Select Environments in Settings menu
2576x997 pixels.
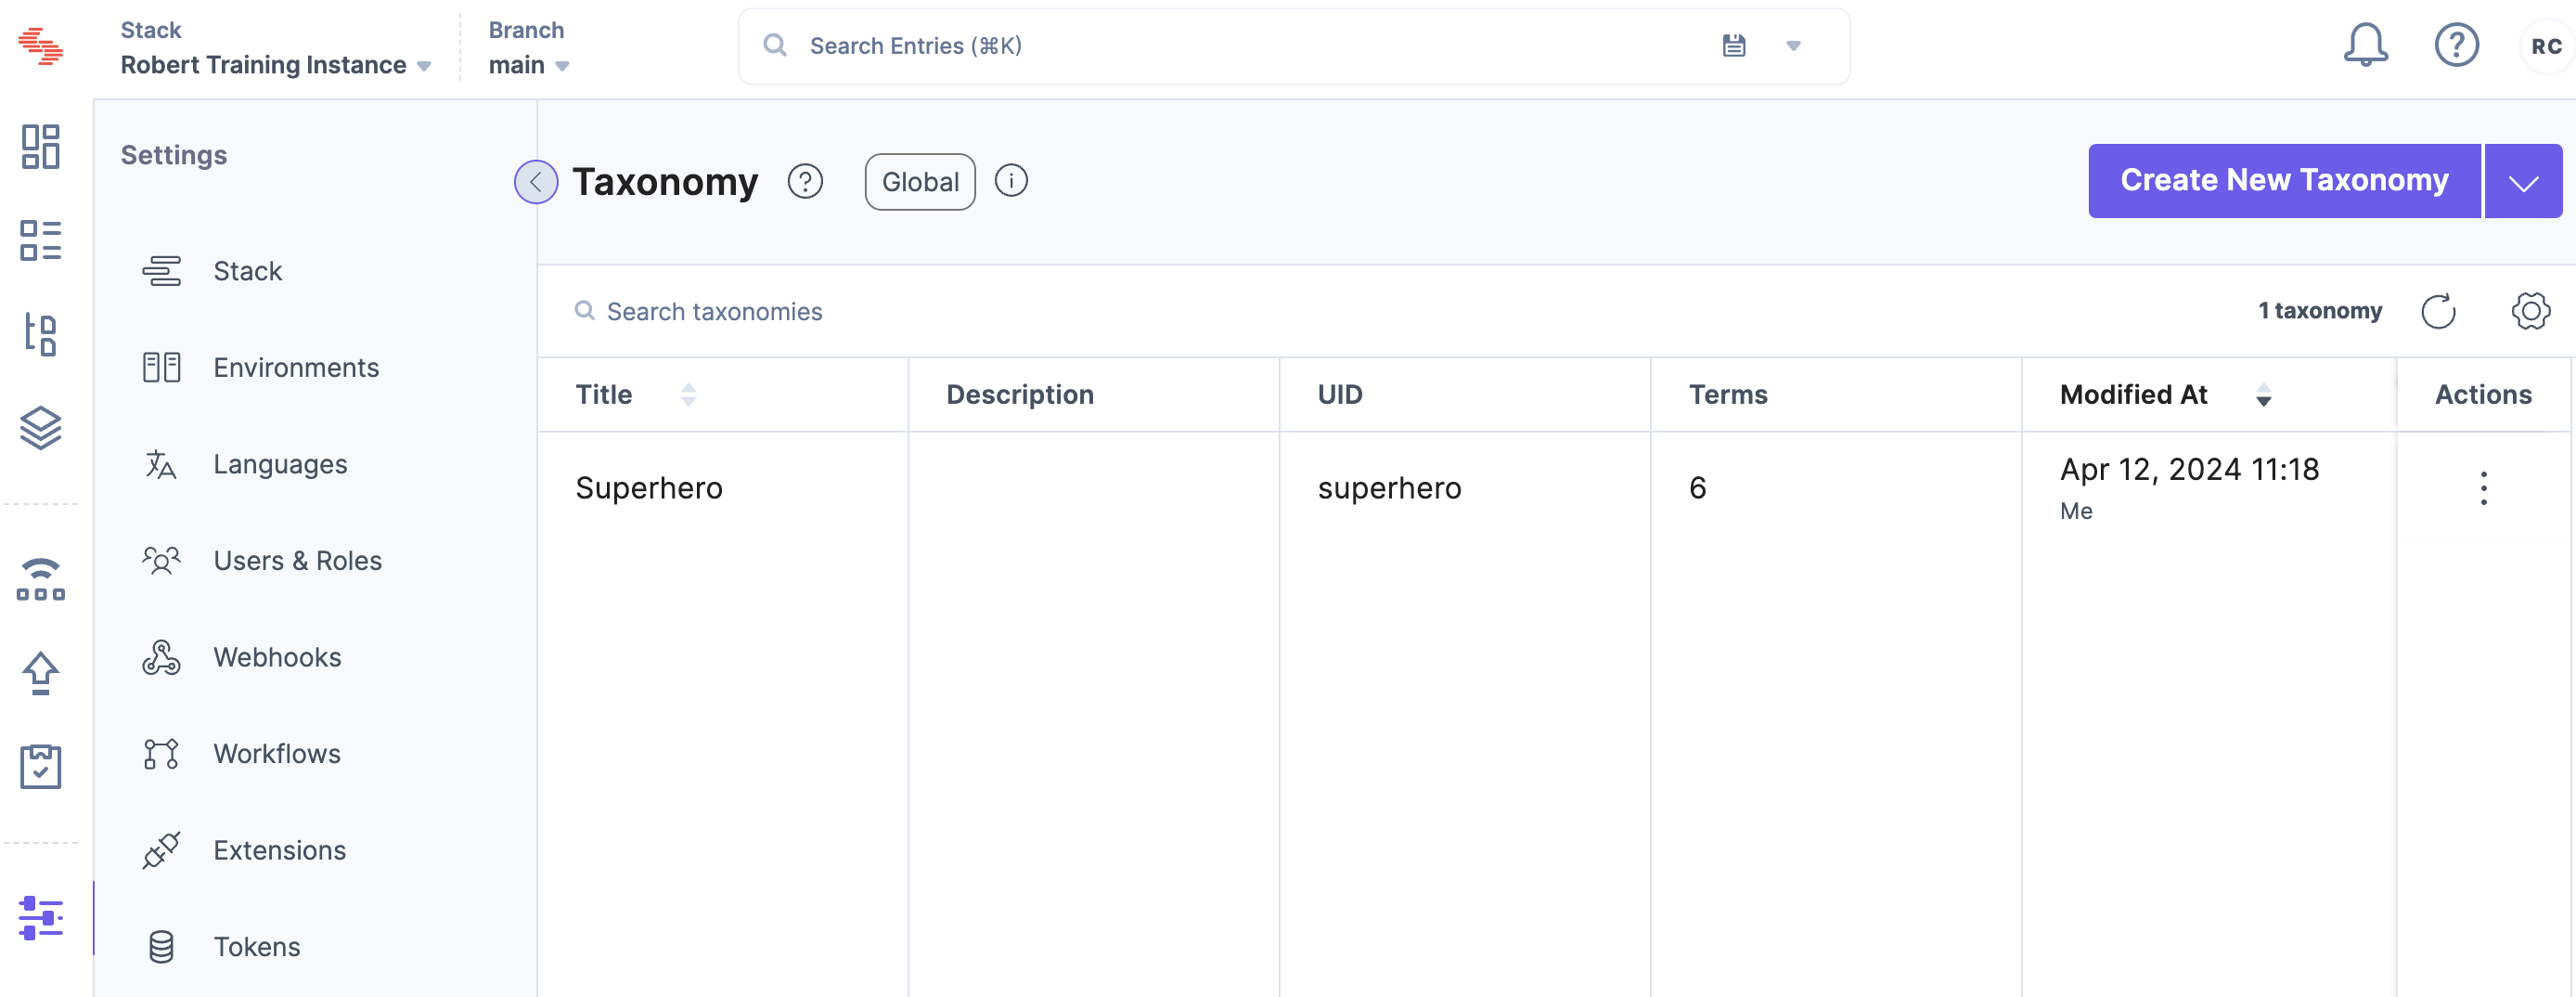[296, 367]
